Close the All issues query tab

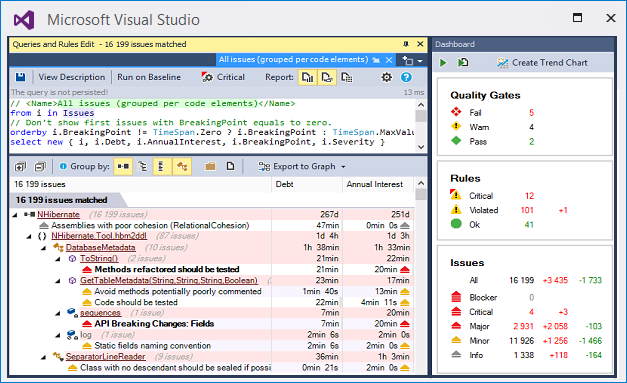tap(389, 60)
